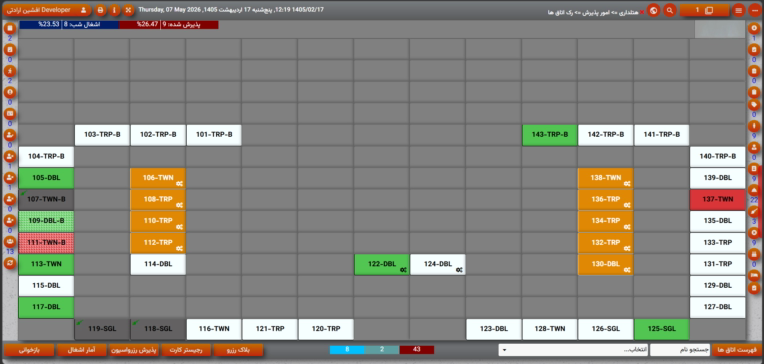Select room 102-TRP-B
The image size is (764, 364).
158,135
